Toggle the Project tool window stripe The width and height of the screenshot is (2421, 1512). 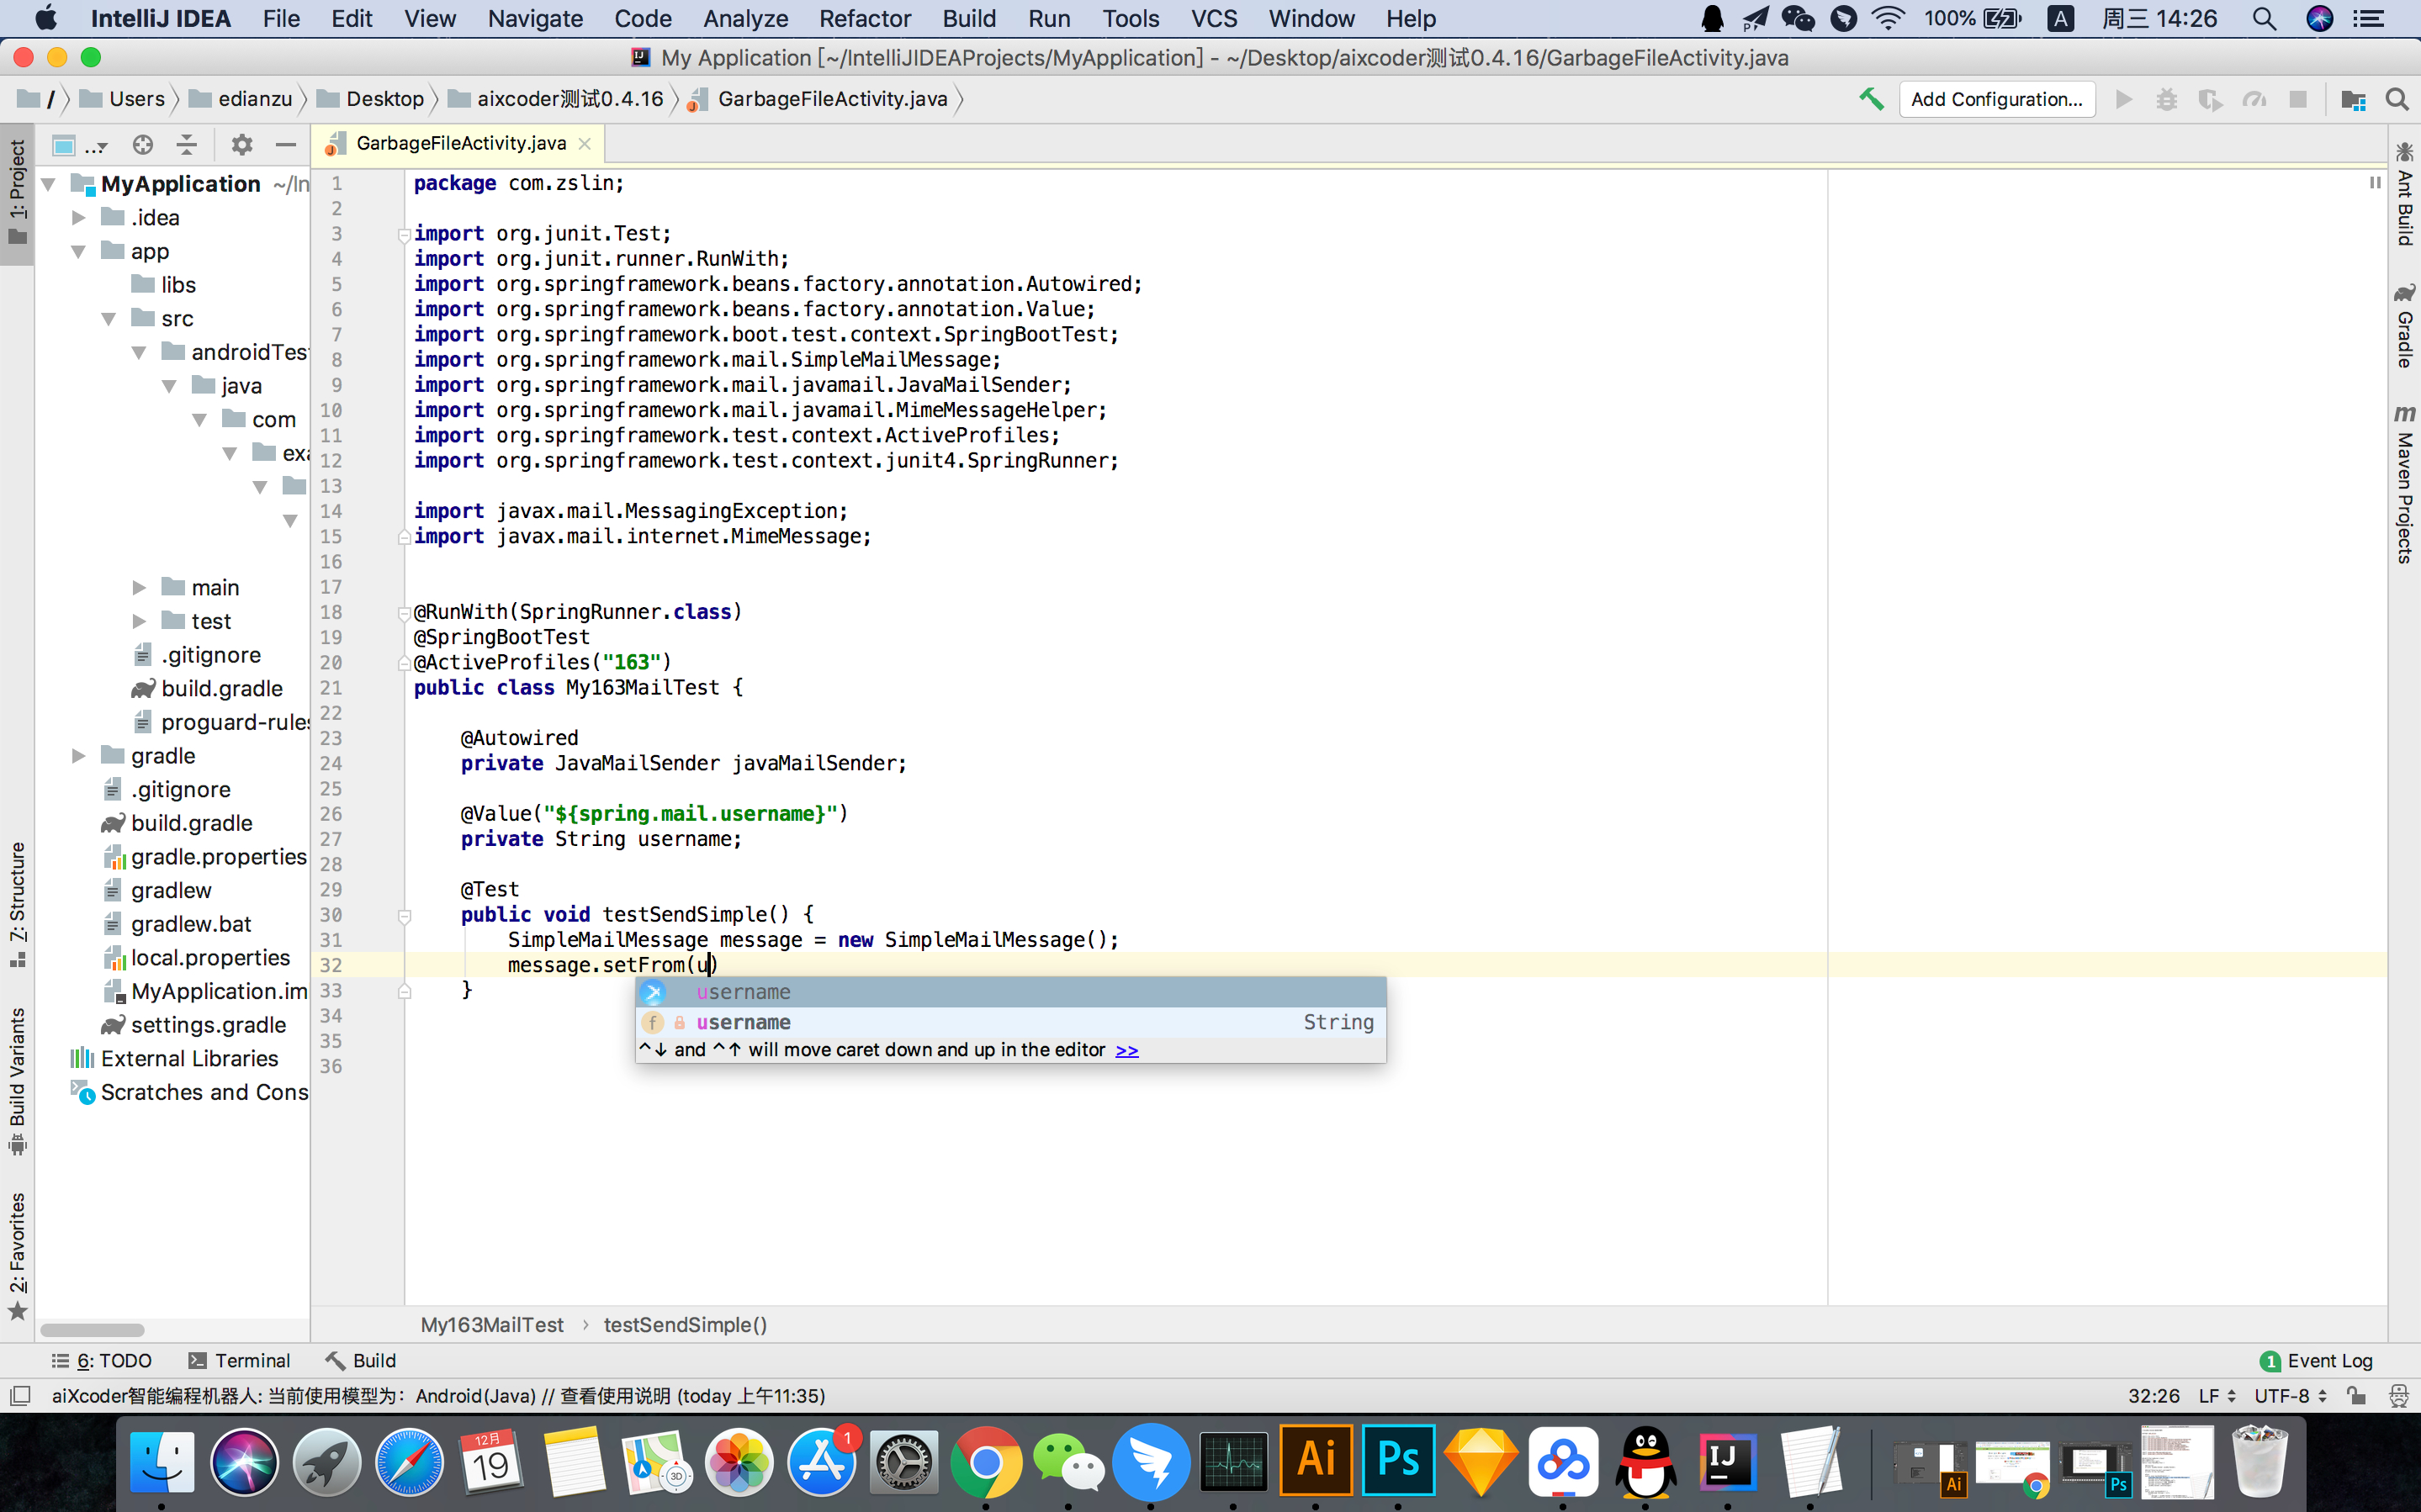point(17,192)
